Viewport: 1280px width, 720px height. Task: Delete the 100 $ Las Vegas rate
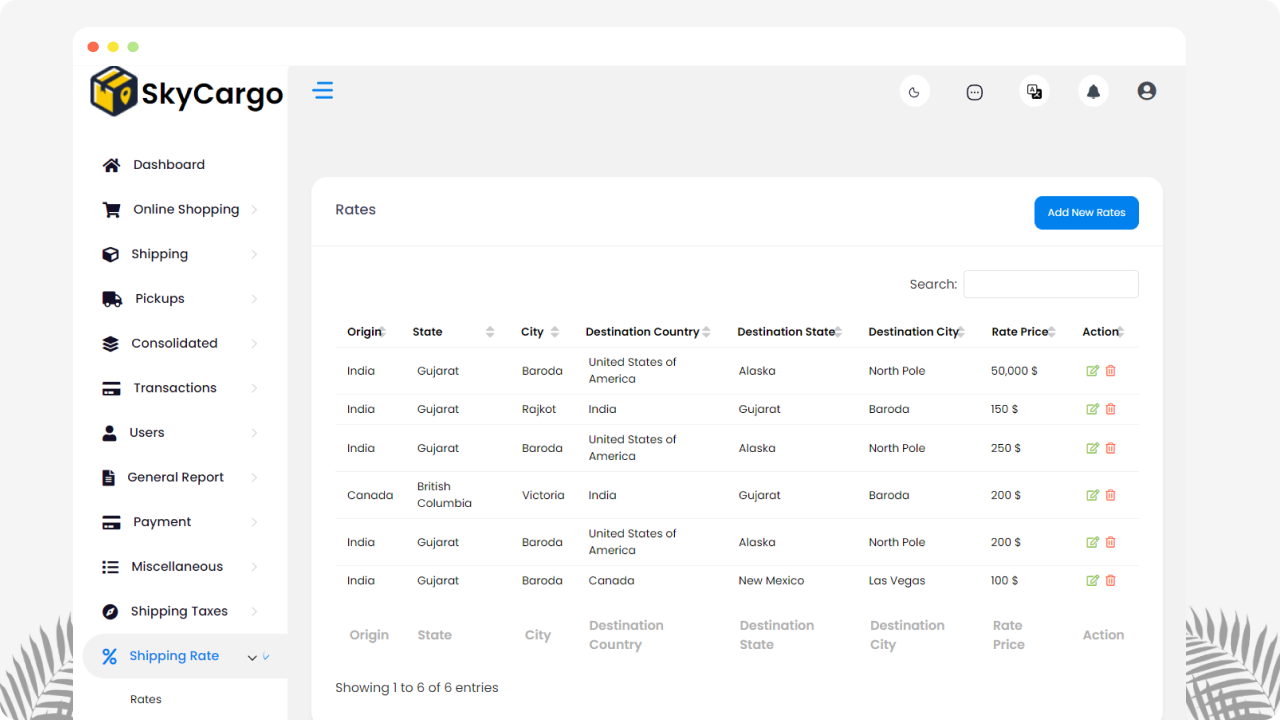(1110, 580)
